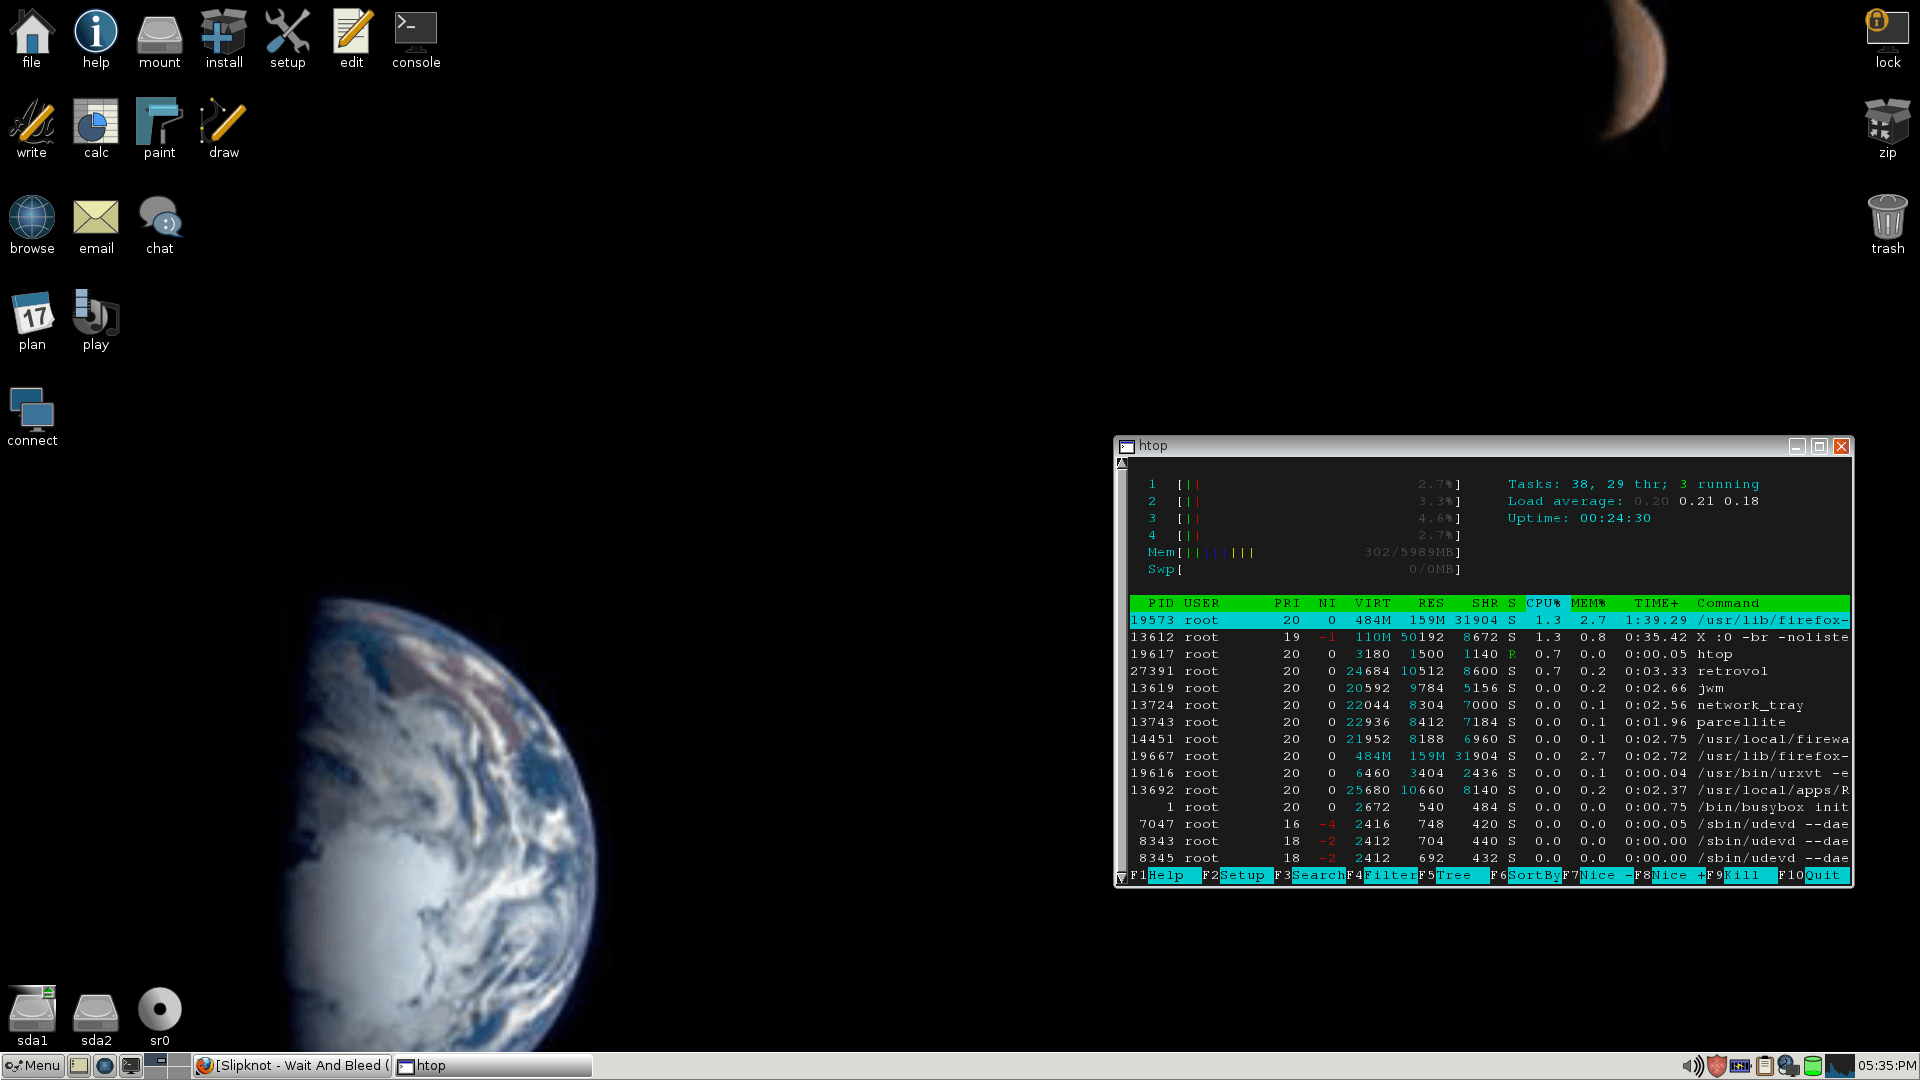Launch the browse web browser icon
Viewport: 1920px width, 1080px height.
click(x=32, y=226)
